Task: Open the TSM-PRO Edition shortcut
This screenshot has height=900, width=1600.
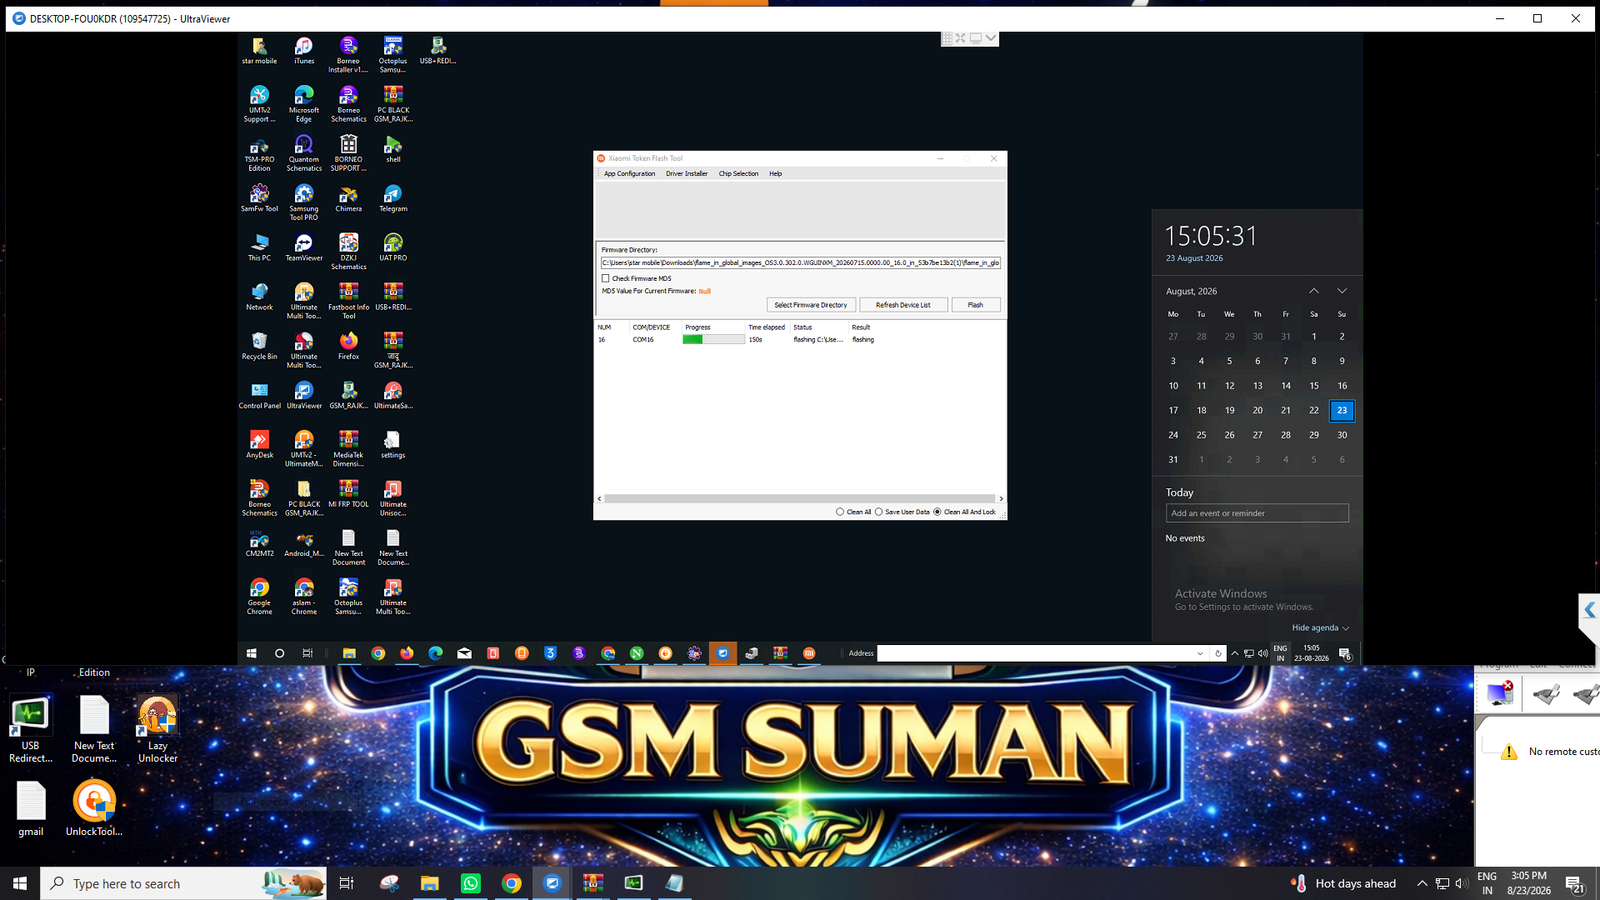Action: click(259, 153)
